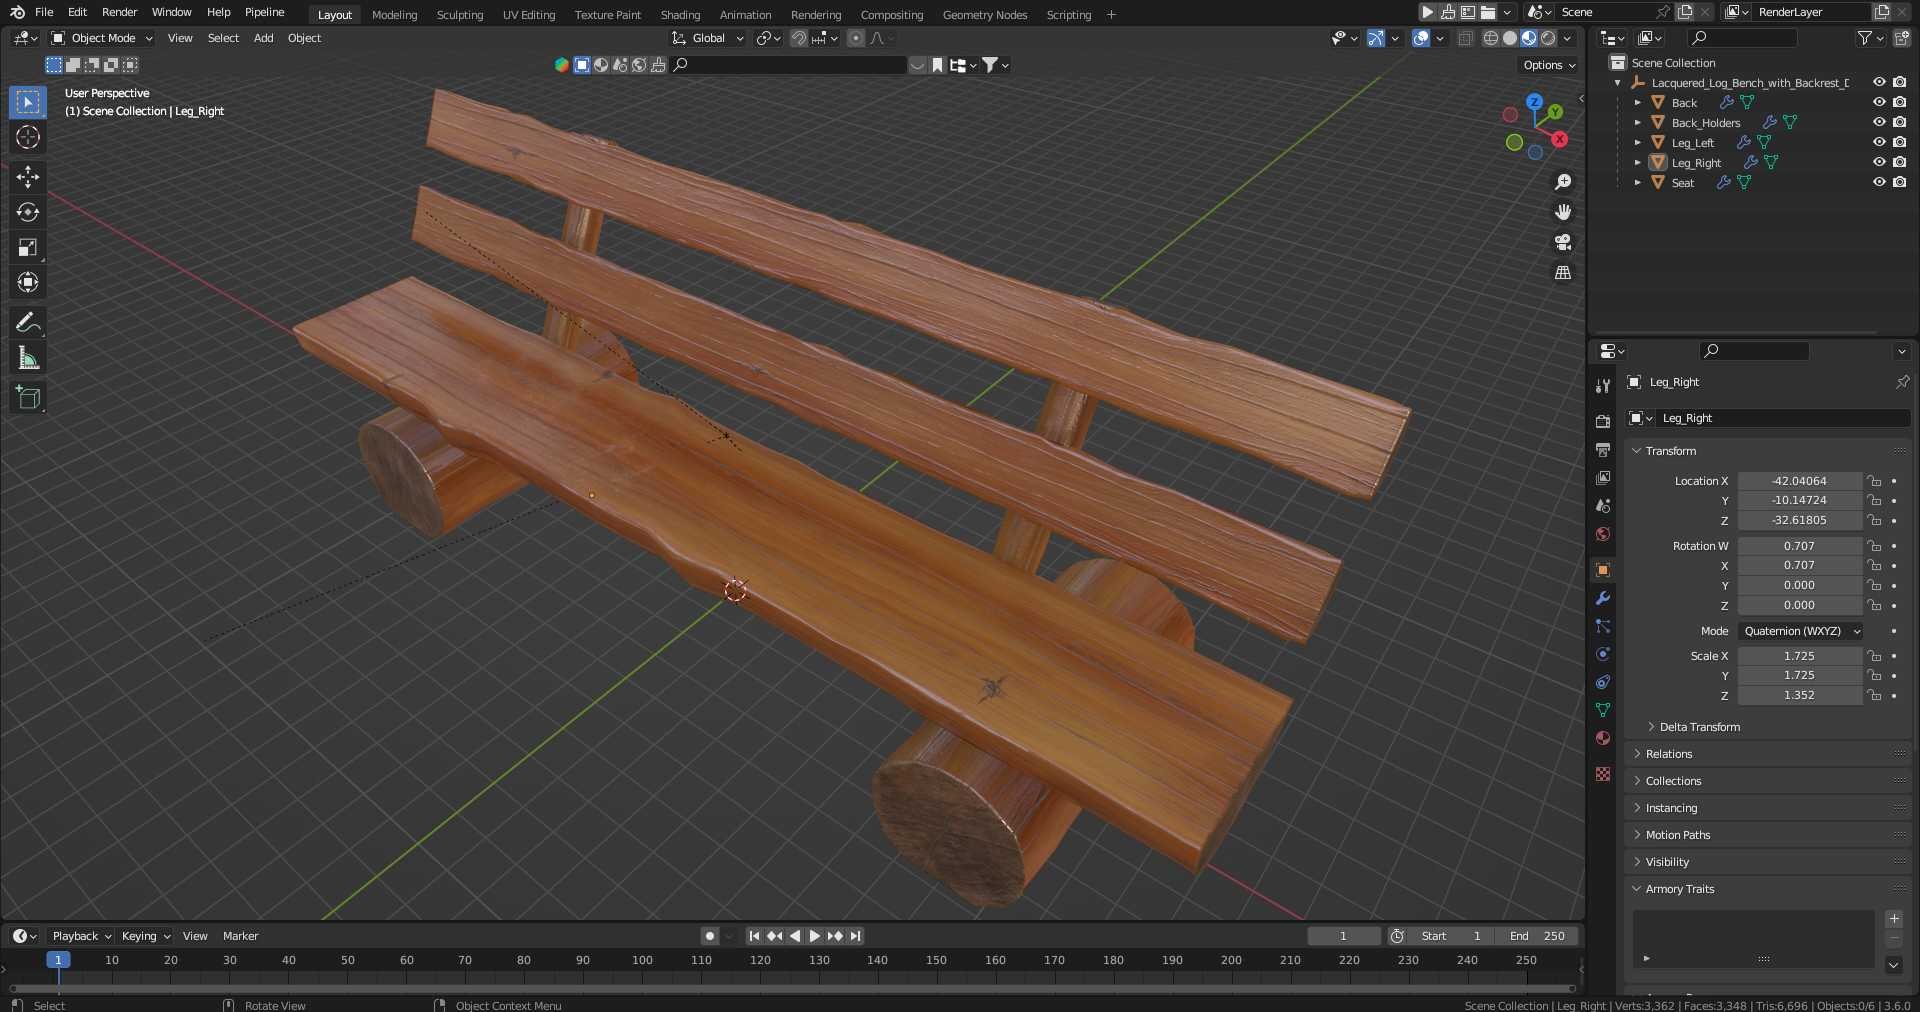The image size is (1920, 1012).
Task: Toggle auto keying record button
Action: [710, 936]
